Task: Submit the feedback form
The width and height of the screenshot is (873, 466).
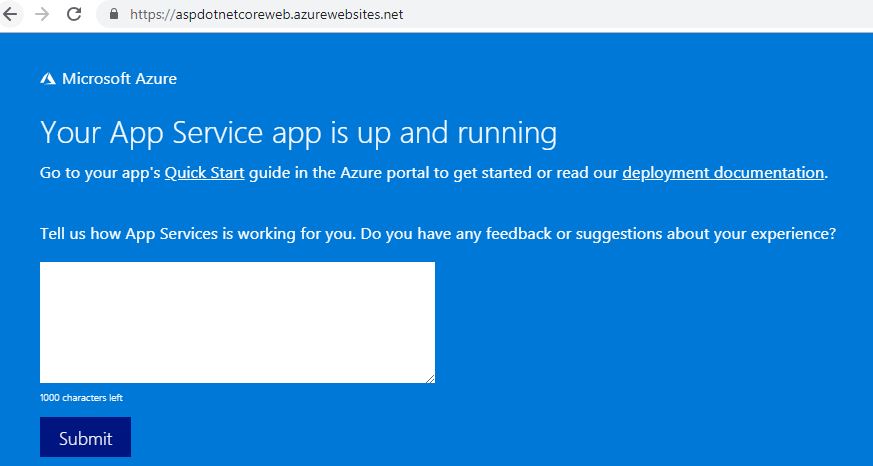Action: coord(85,437)
